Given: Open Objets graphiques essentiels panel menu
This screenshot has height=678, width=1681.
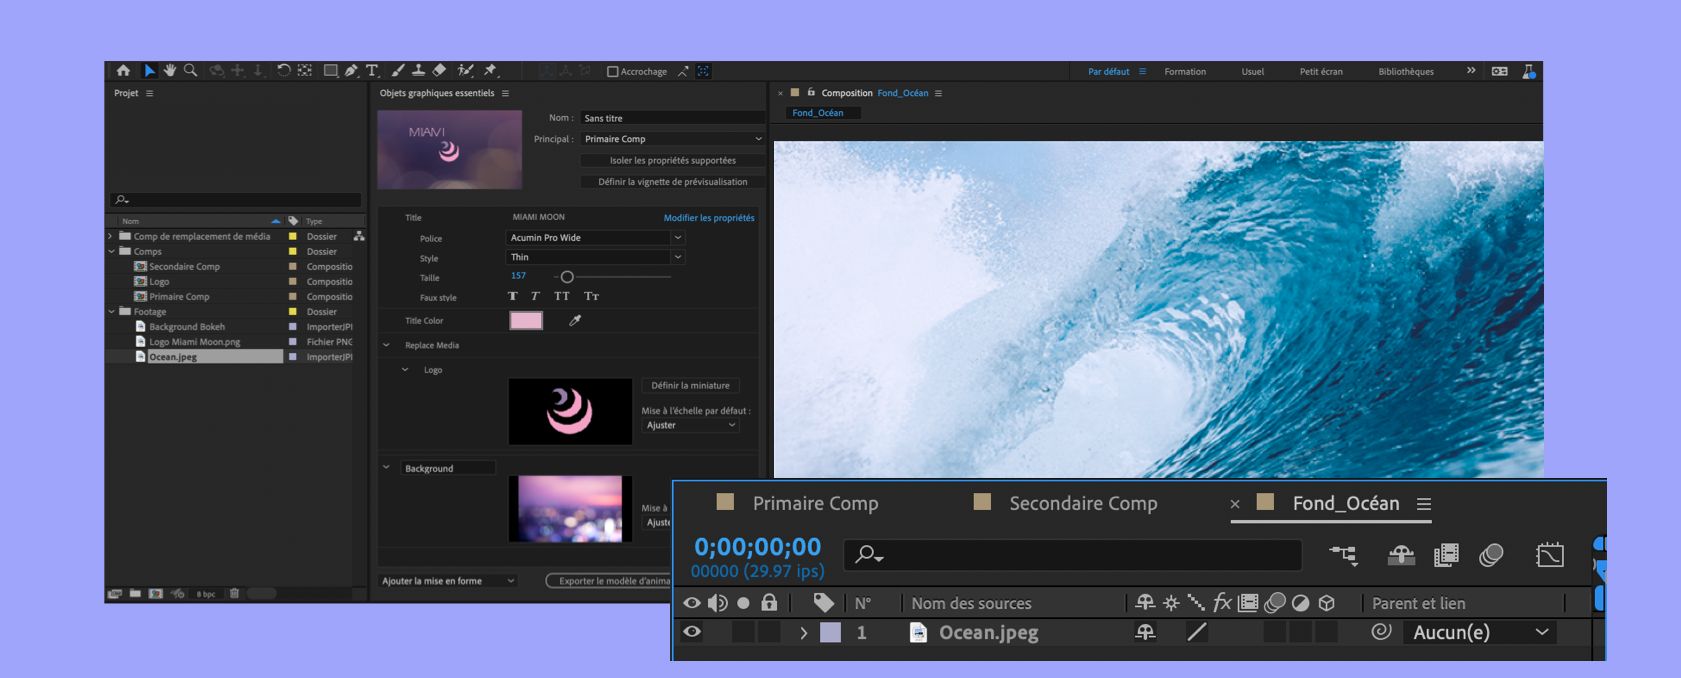Looking at the screenshot, I should [505, 93].
